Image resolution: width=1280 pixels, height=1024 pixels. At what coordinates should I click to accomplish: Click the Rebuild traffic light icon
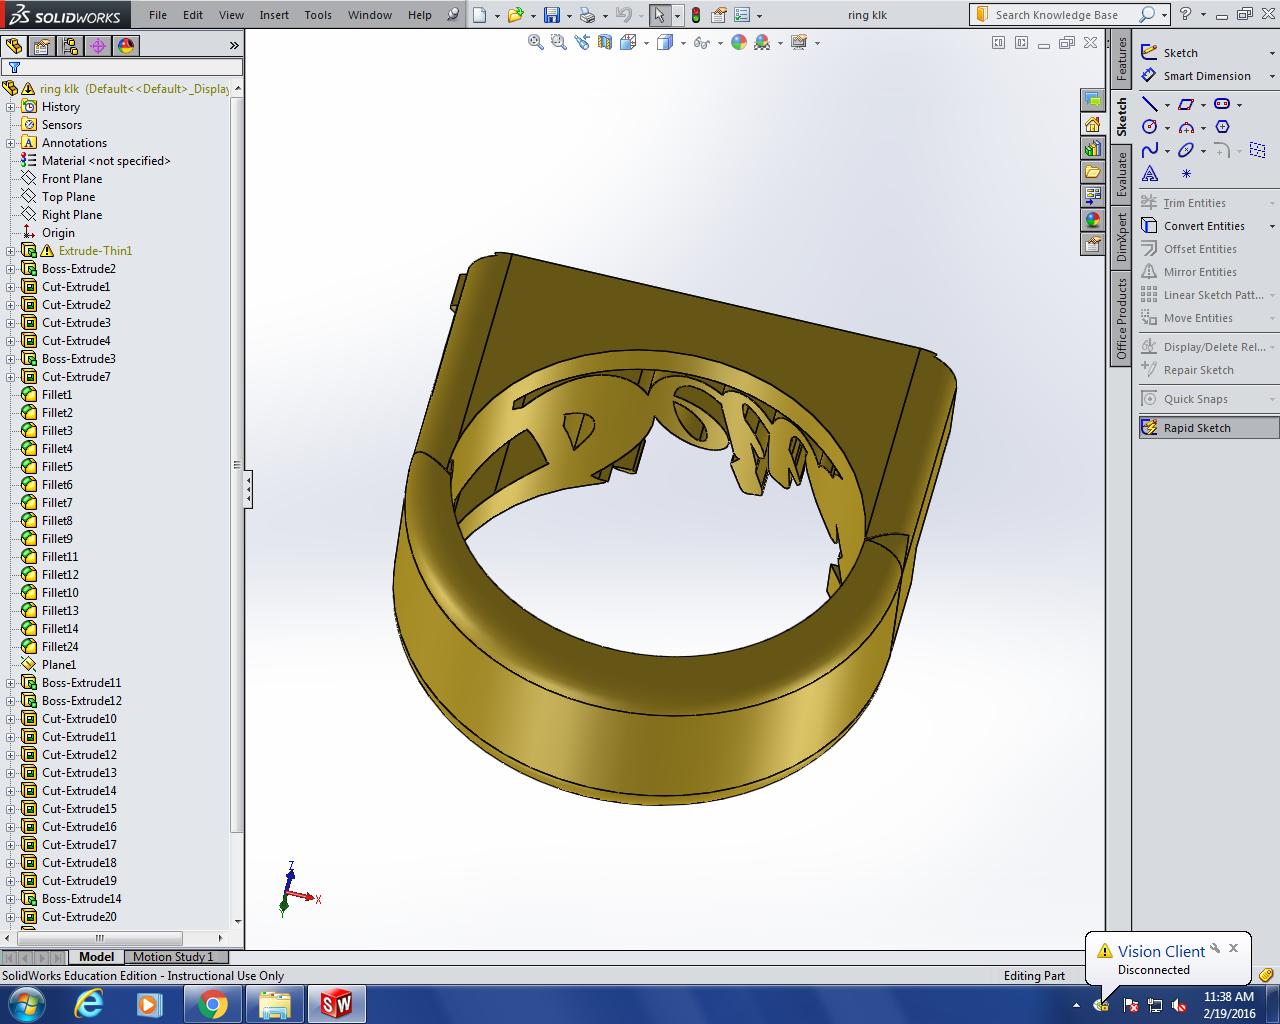click(x=696, y=15)
